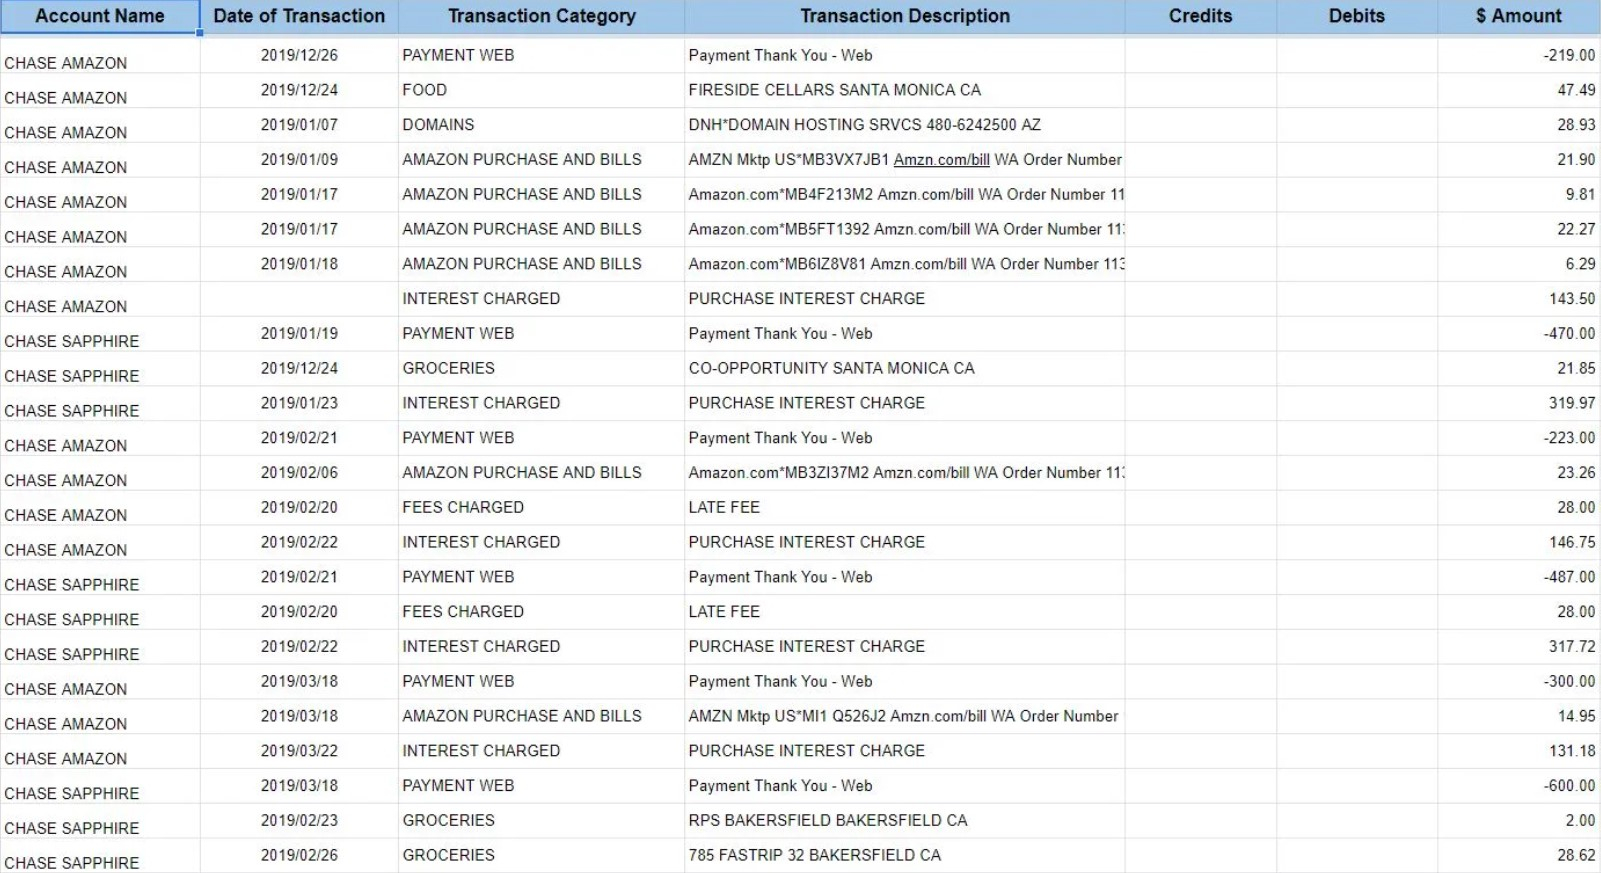Select the empty date cell beside INTEREST CHARGED
This screenshot has width=1601, height=873.
tap(299, 299)
